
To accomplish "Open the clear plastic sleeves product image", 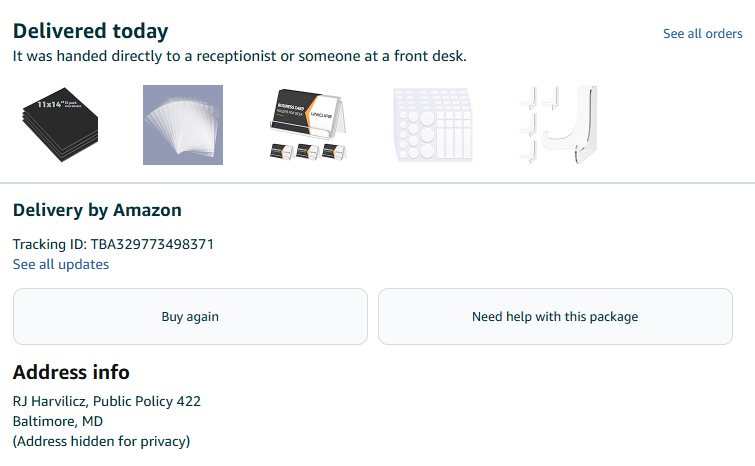I will 183,125.
